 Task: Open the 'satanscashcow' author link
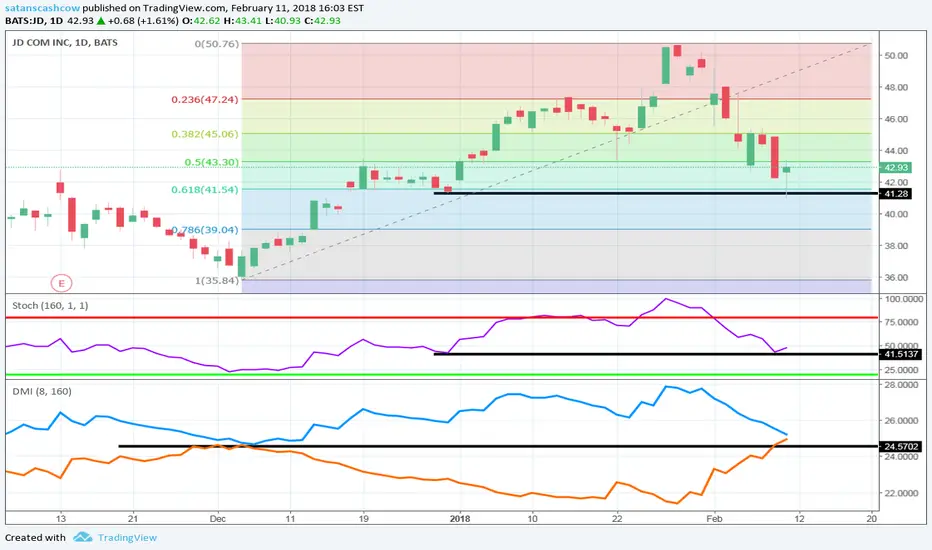42,8
